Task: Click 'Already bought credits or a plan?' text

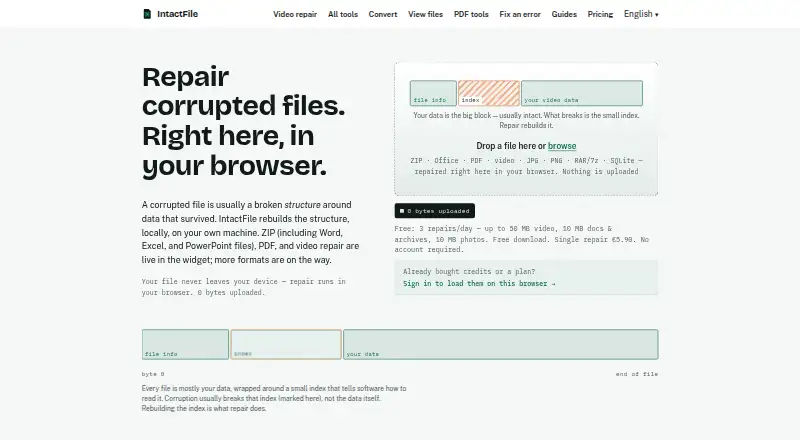Action: [x=469, y=272]
